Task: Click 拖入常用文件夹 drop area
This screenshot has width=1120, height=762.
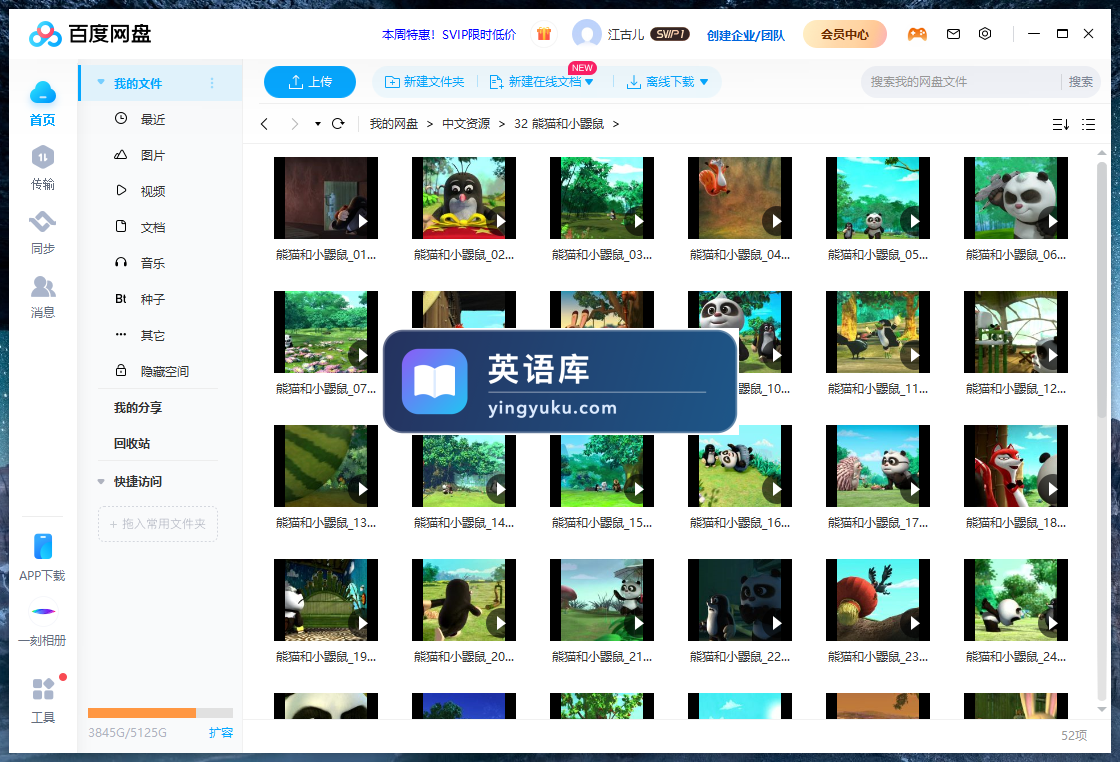Action: point(158,523)
